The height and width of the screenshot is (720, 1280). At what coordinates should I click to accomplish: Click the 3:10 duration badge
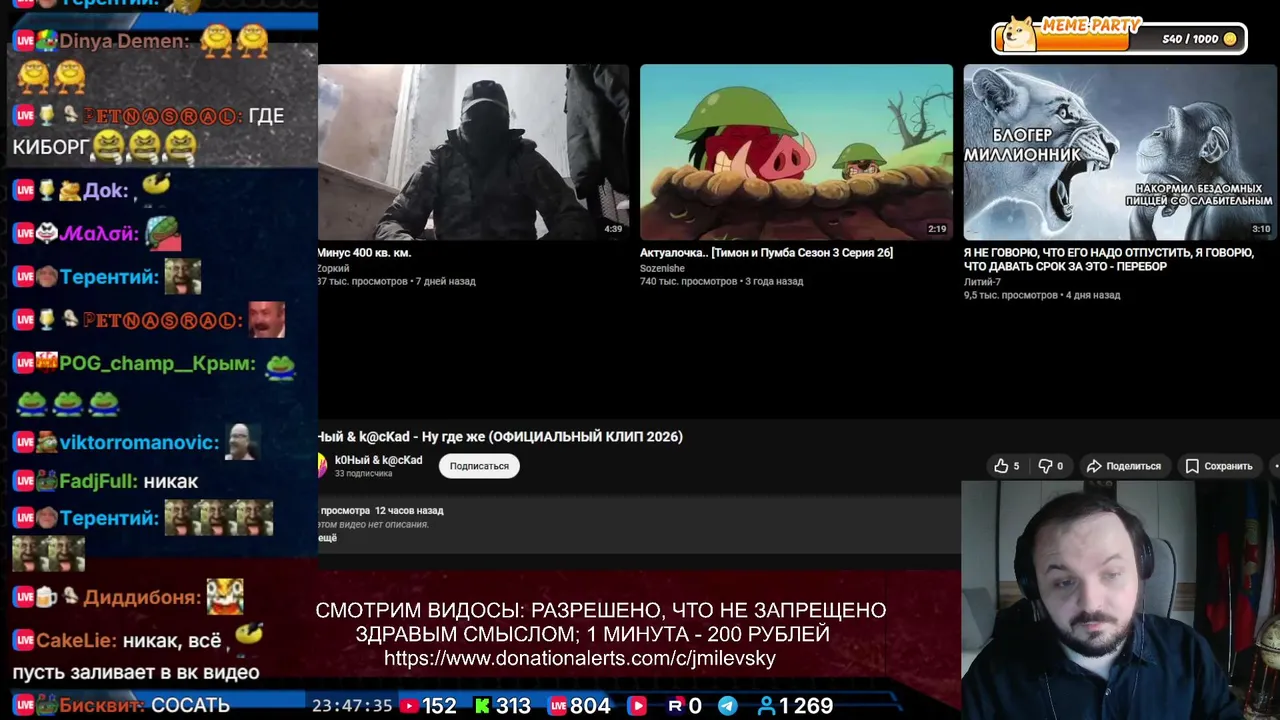point(1260,229)
